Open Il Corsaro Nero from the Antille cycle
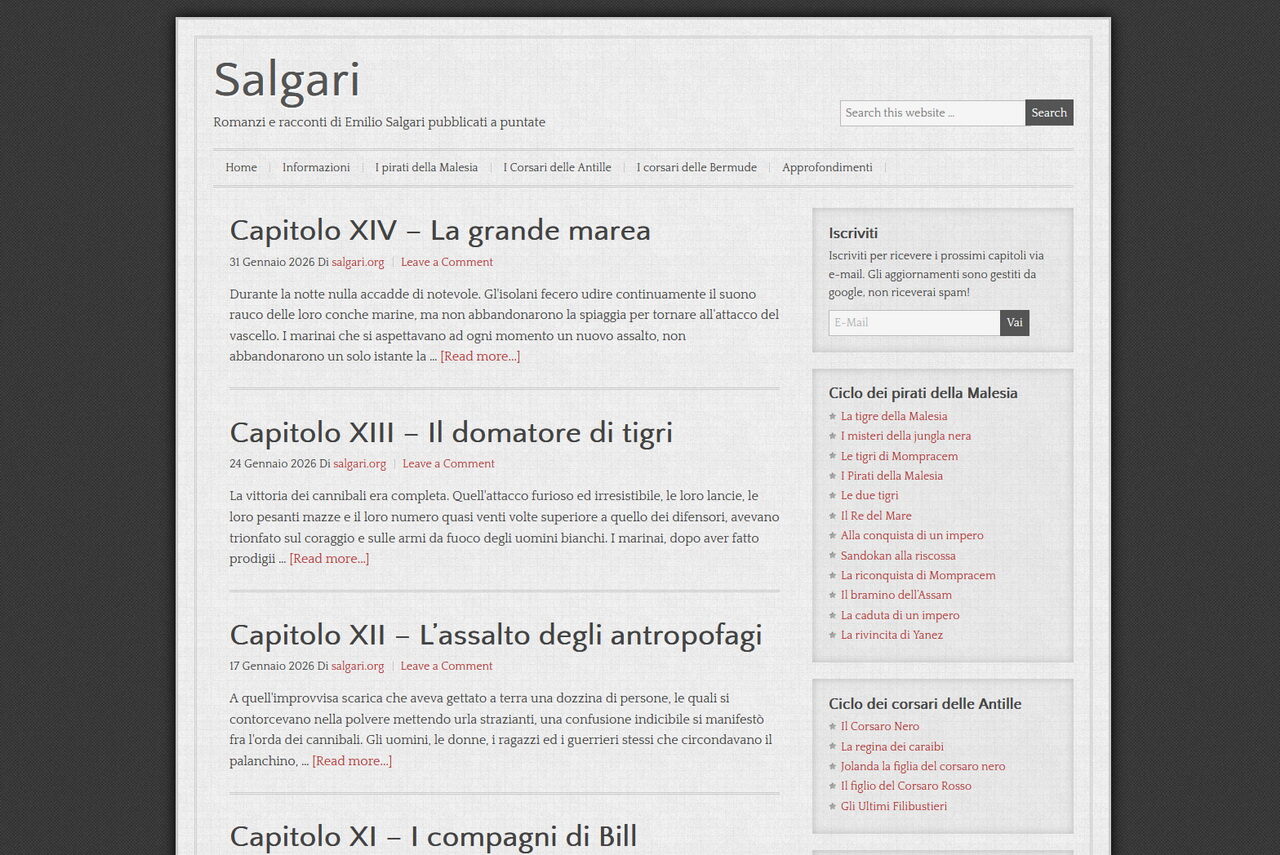Viewport: 1280px width, 855px height. 880,726
